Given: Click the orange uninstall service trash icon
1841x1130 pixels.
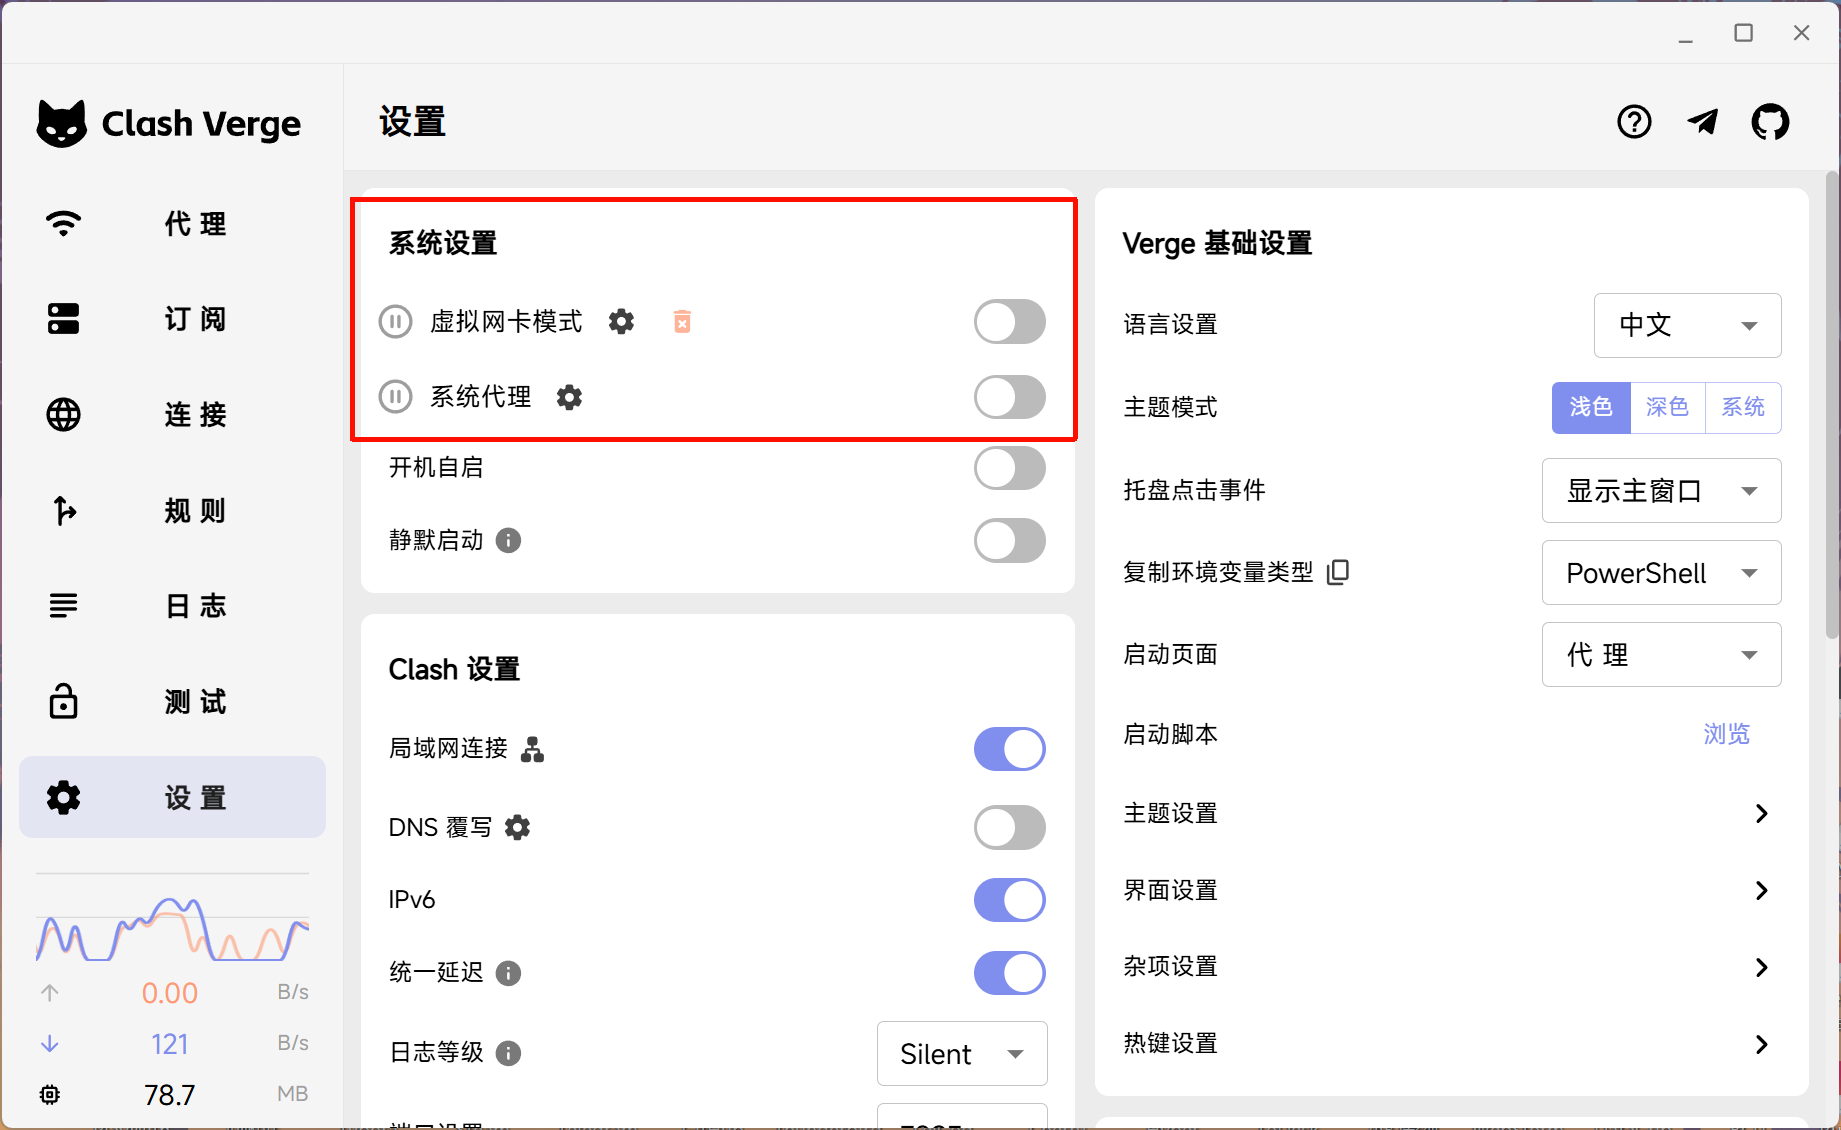Looking at the screenshot, I should click(682, 322).
